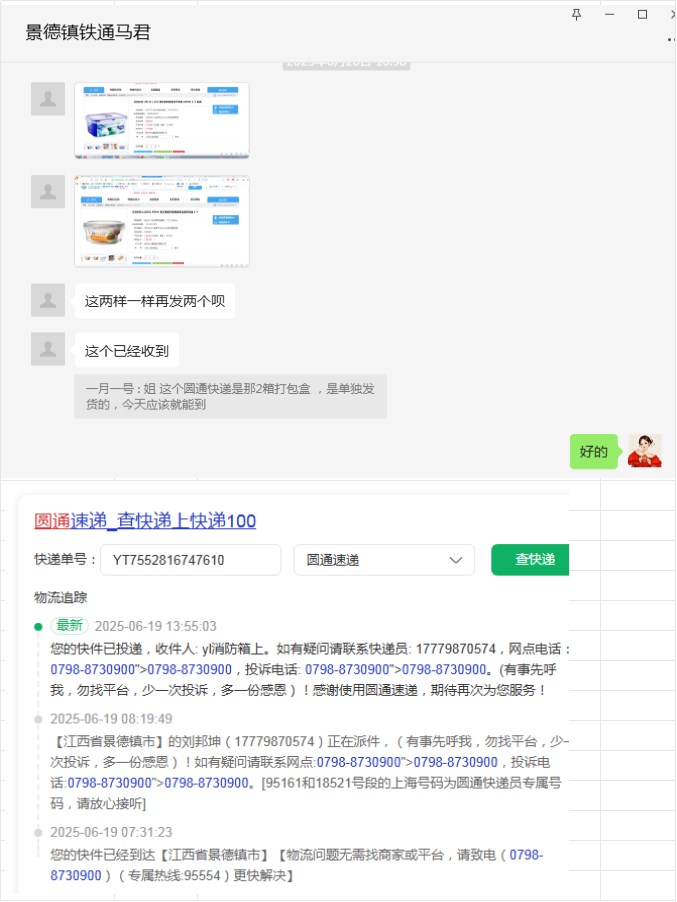Click timestamp 2025-06-19 13:55:03
Screen dimensions: 677x902
155,626
